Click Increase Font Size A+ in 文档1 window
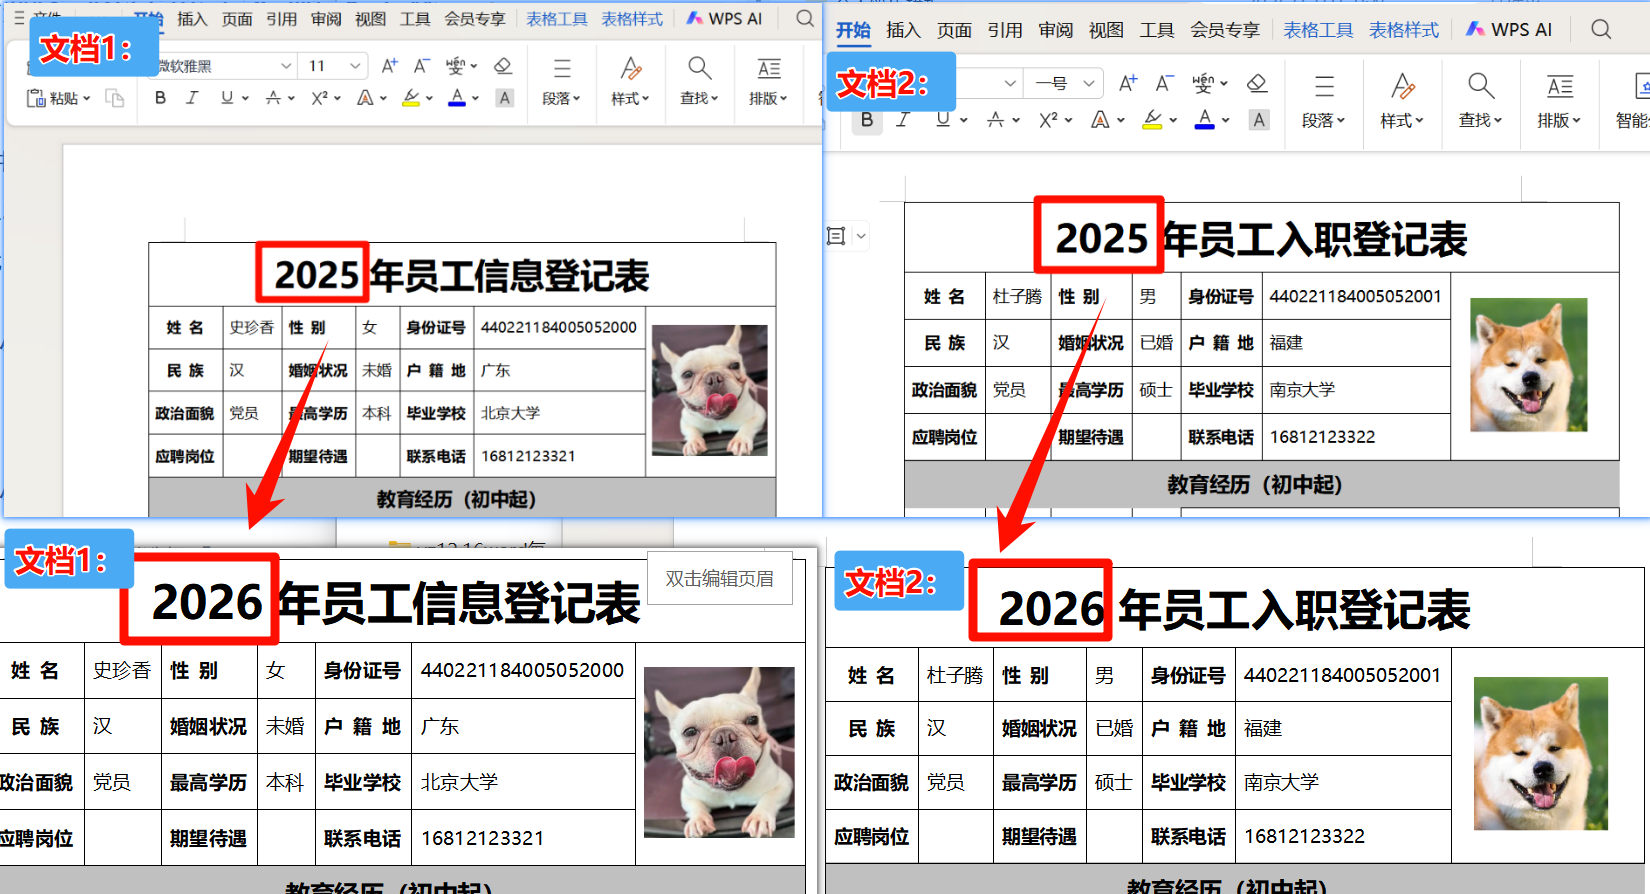The width and height of the screenshot is (1650, 894). click(389, 66)
